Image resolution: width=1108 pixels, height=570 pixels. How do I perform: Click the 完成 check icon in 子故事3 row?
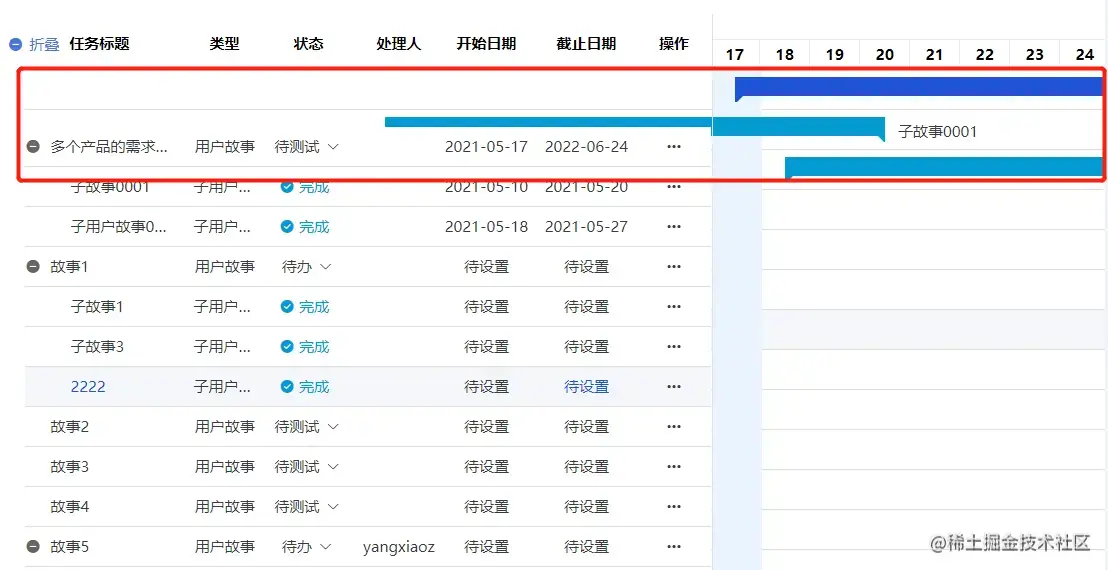(x=287, y=347)
